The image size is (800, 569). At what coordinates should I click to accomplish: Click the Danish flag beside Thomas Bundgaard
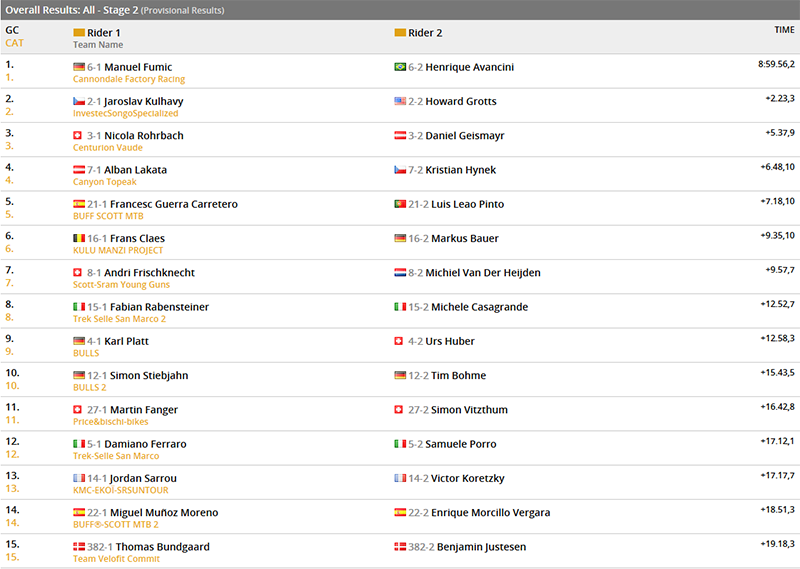click(79, 547)
